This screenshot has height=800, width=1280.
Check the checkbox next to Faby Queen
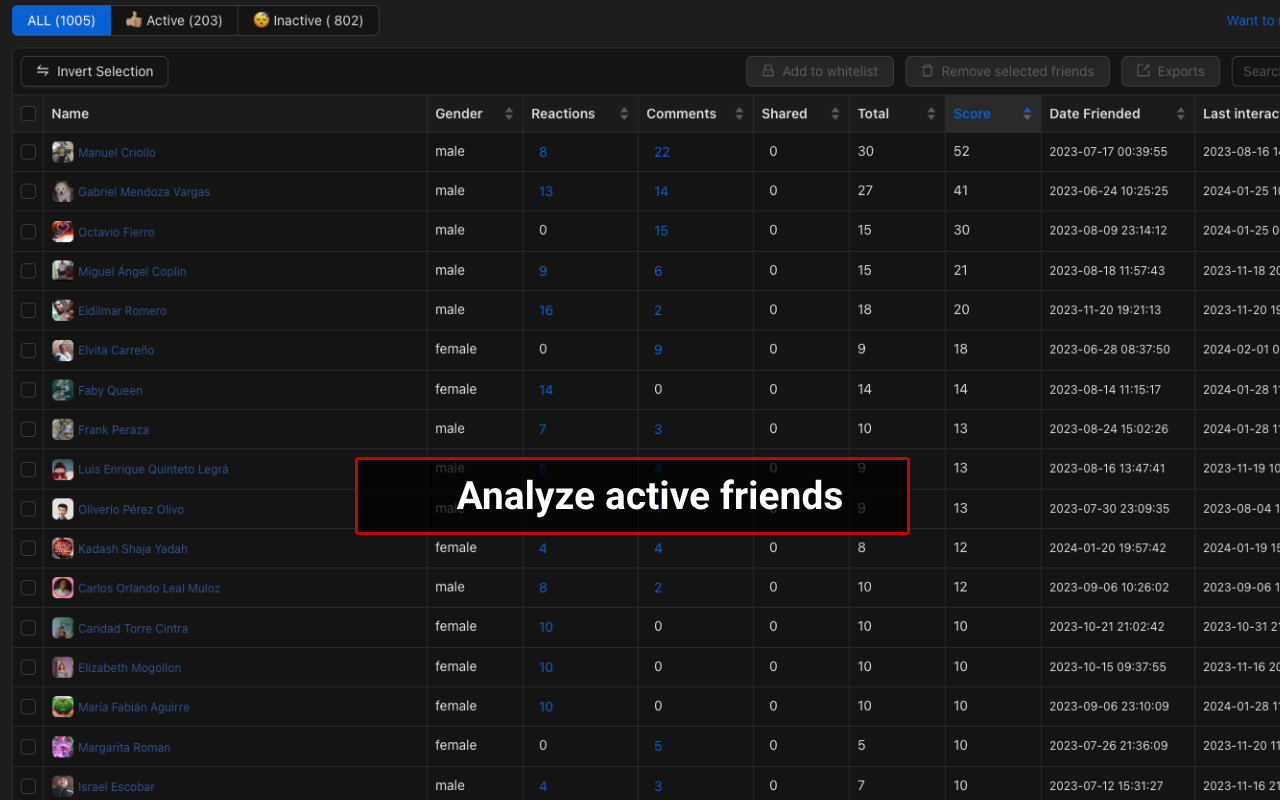(x=28, y=389)
